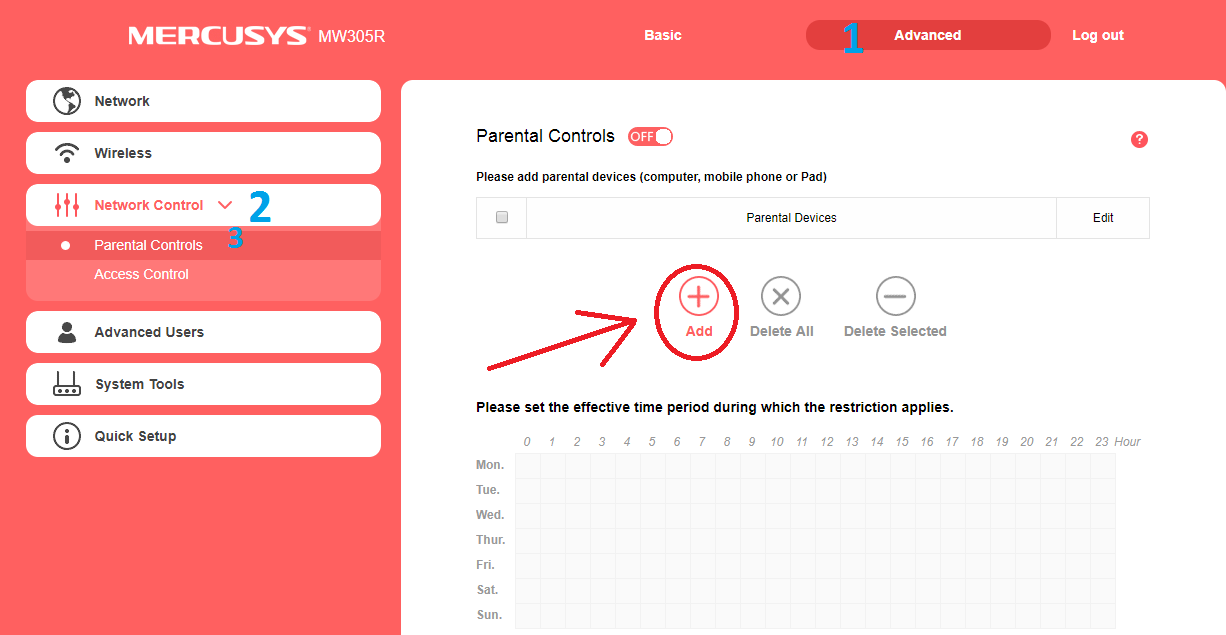Add a parental device with plus icon
1226x635 pixels.
[x=699, y=297]
